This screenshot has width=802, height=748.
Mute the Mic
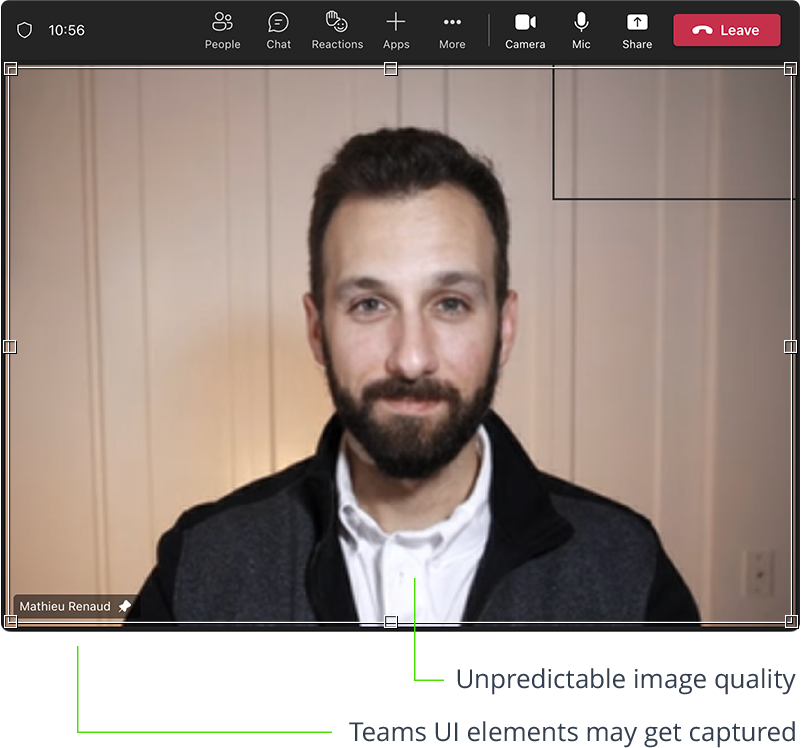pyautogui.click(x=581, y=31)
